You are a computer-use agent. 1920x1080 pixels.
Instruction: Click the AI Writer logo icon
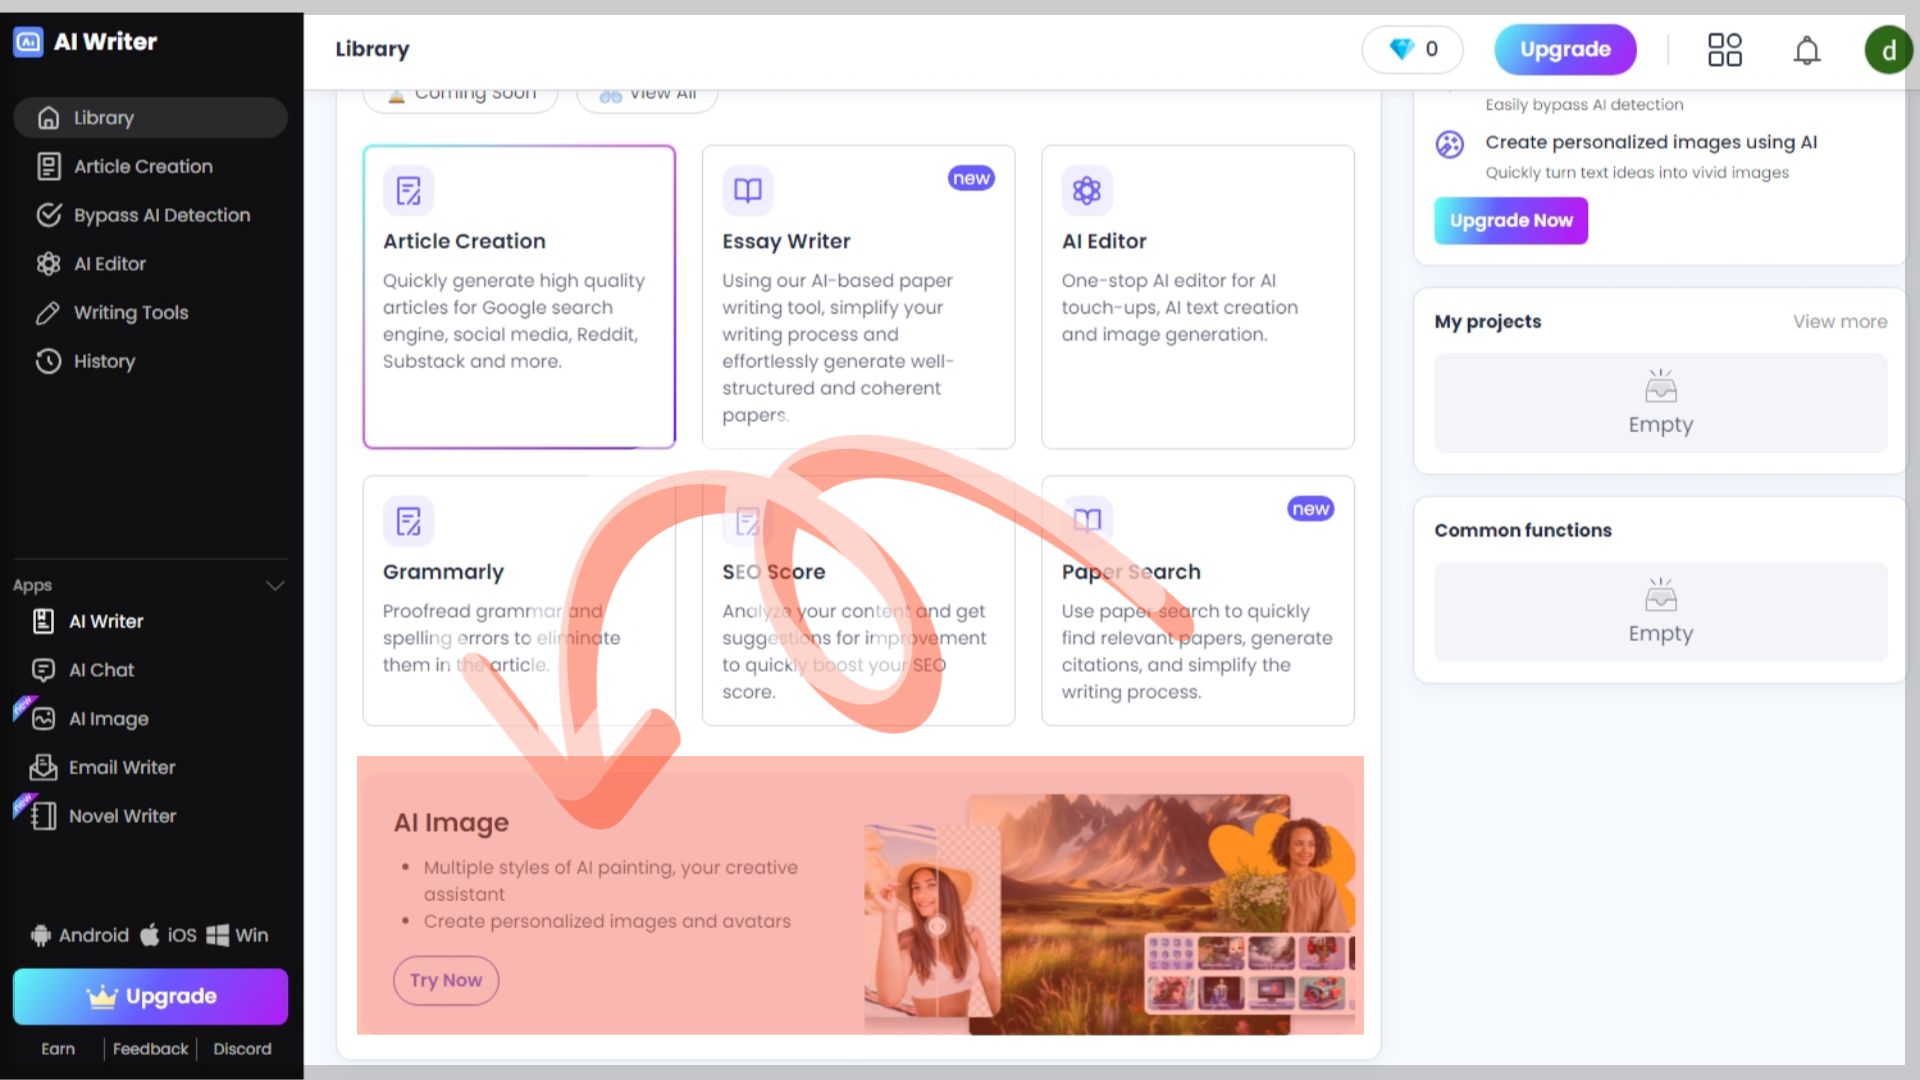coord(28,42)
